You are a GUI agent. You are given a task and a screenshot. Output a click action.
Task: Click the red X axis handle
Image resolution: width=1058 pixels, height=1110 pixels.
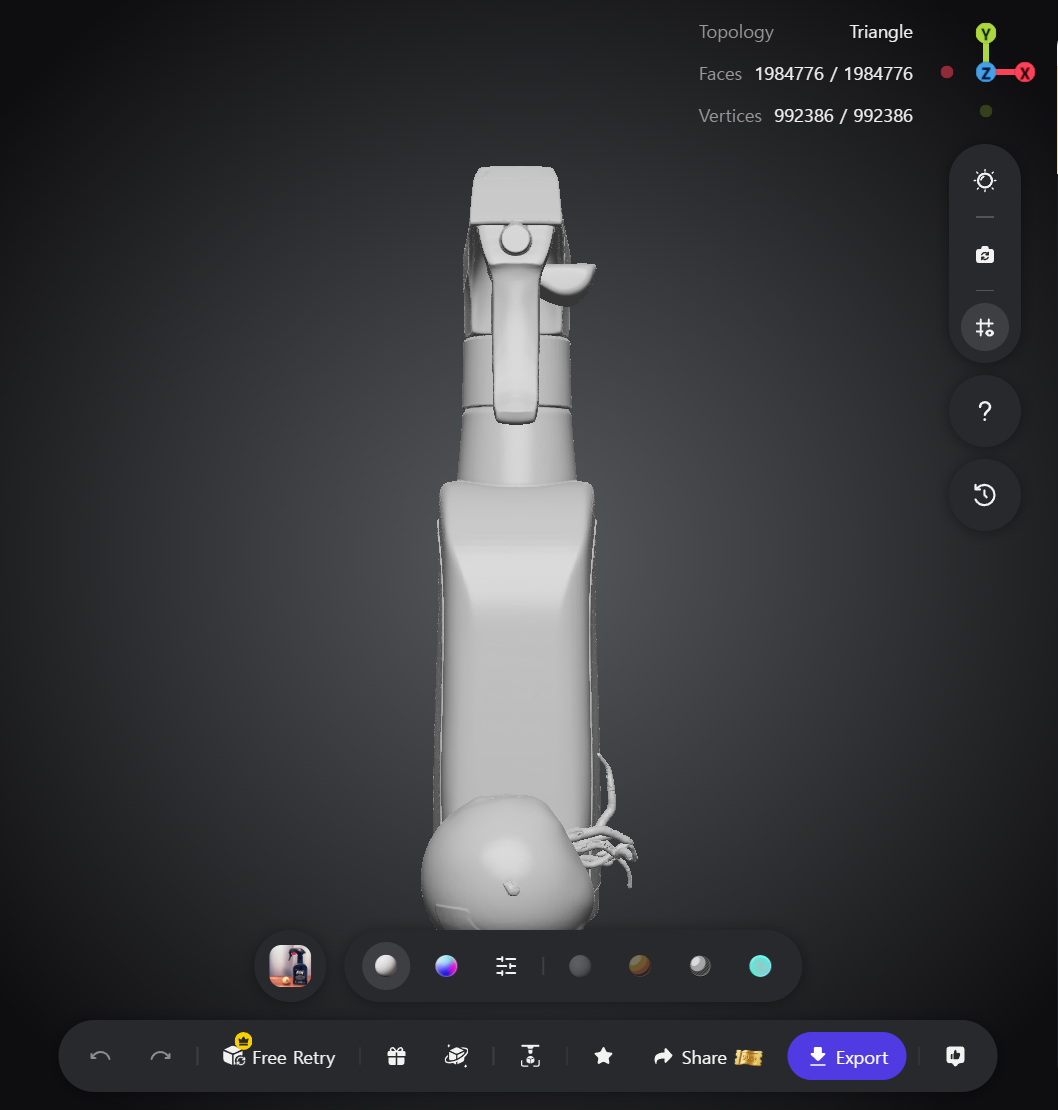[x=1024, y=72]
